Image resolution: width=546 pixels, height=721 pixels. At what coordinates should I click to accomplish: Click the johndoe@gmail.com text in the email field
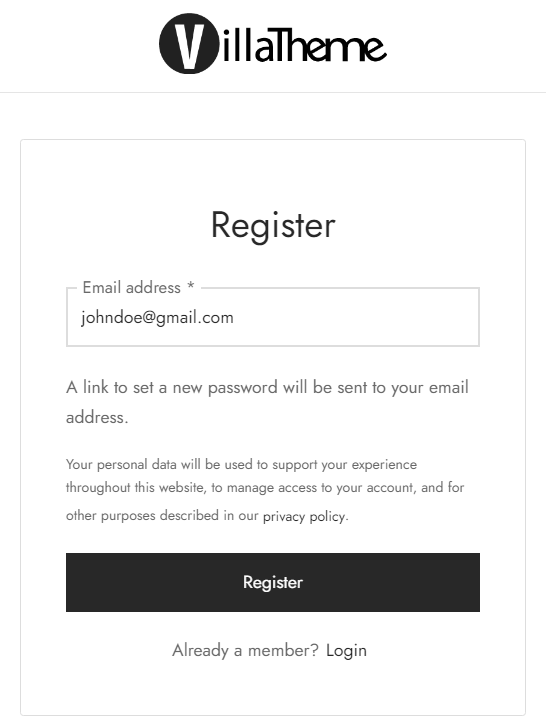pyautogui.click(x=157, y=318)
